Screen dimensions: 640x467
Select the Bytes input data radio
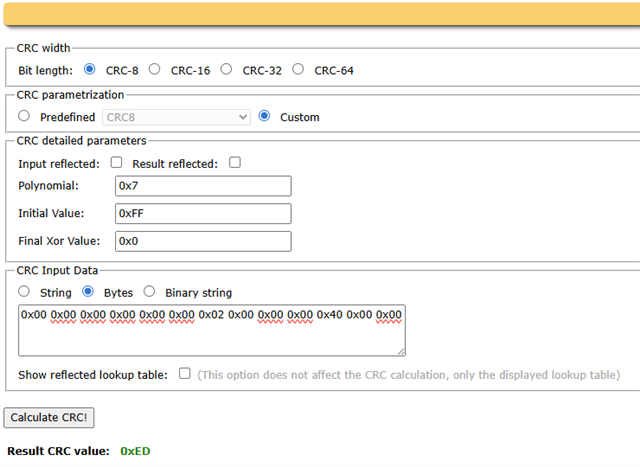[x=88, y=291]
